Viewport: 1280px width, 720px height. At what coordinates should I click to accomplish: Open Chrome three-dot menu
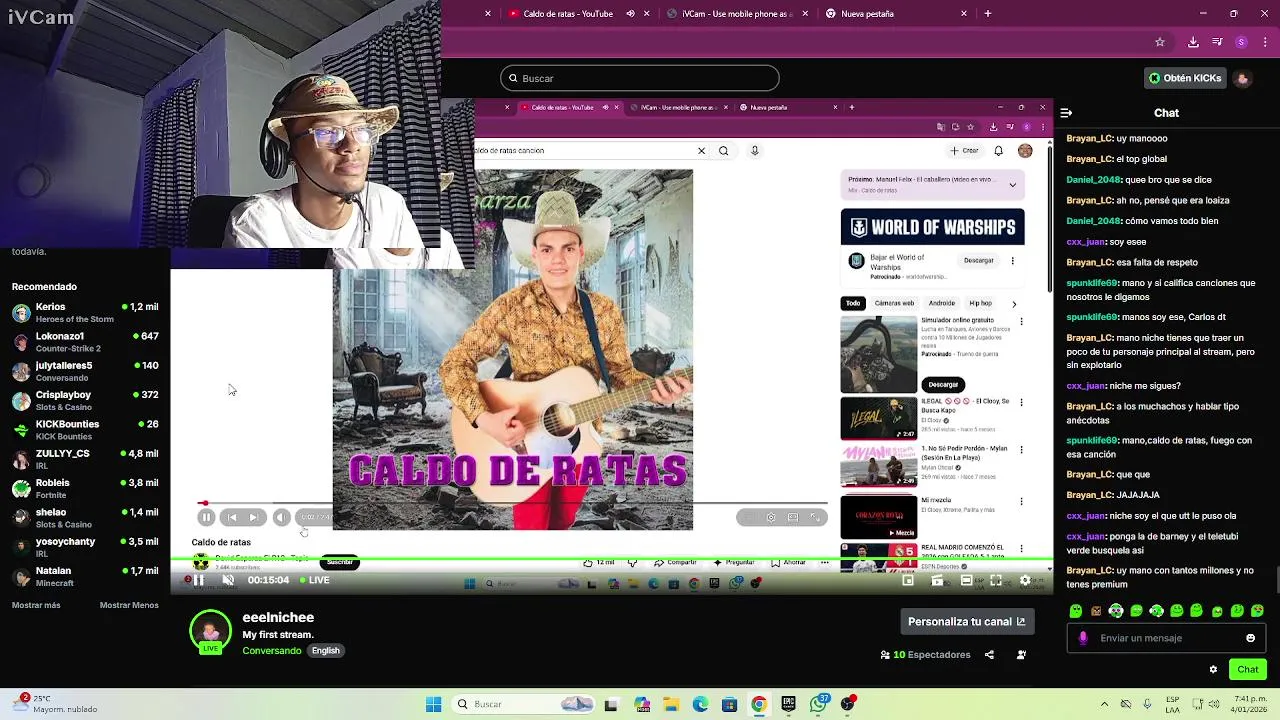pos(1265,42)
